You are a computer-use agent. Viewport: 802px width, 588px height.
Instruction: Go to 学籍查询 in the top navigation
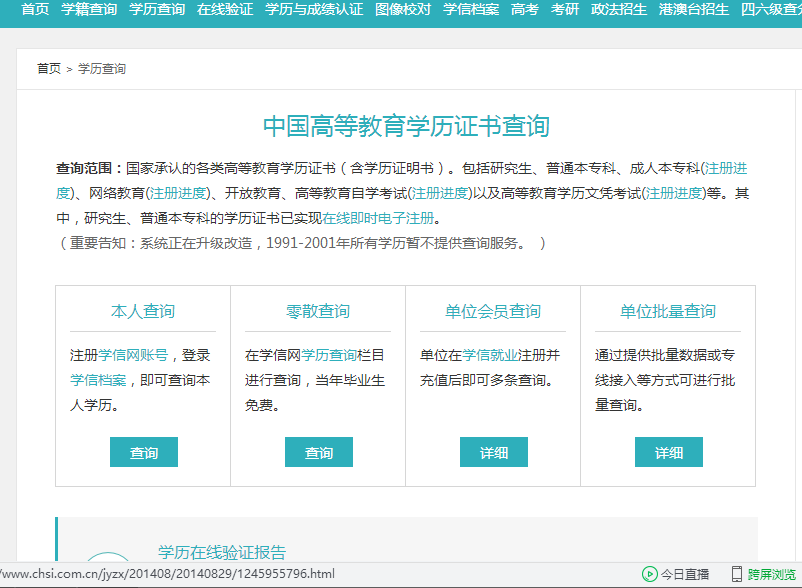point(89,9)
